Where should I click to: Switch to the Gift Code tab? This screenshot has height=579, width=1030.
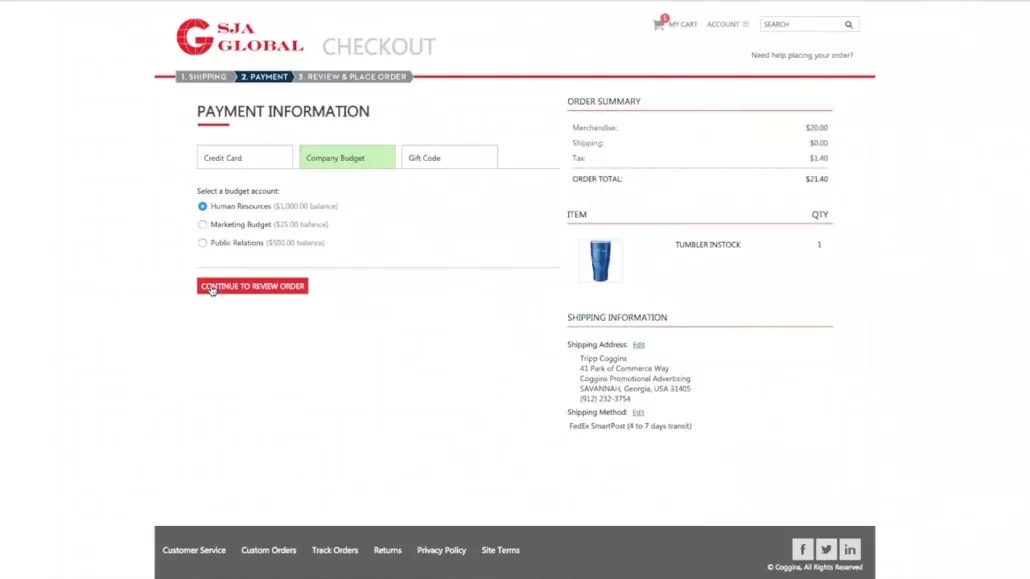click(449, 157)
